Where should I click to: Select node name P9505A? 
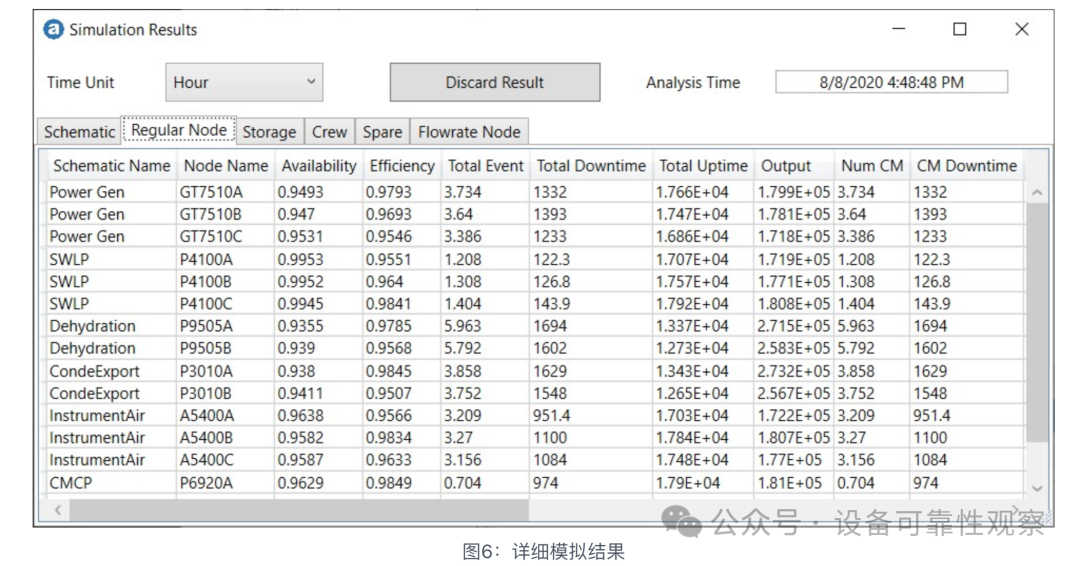(x=206, y=326)
